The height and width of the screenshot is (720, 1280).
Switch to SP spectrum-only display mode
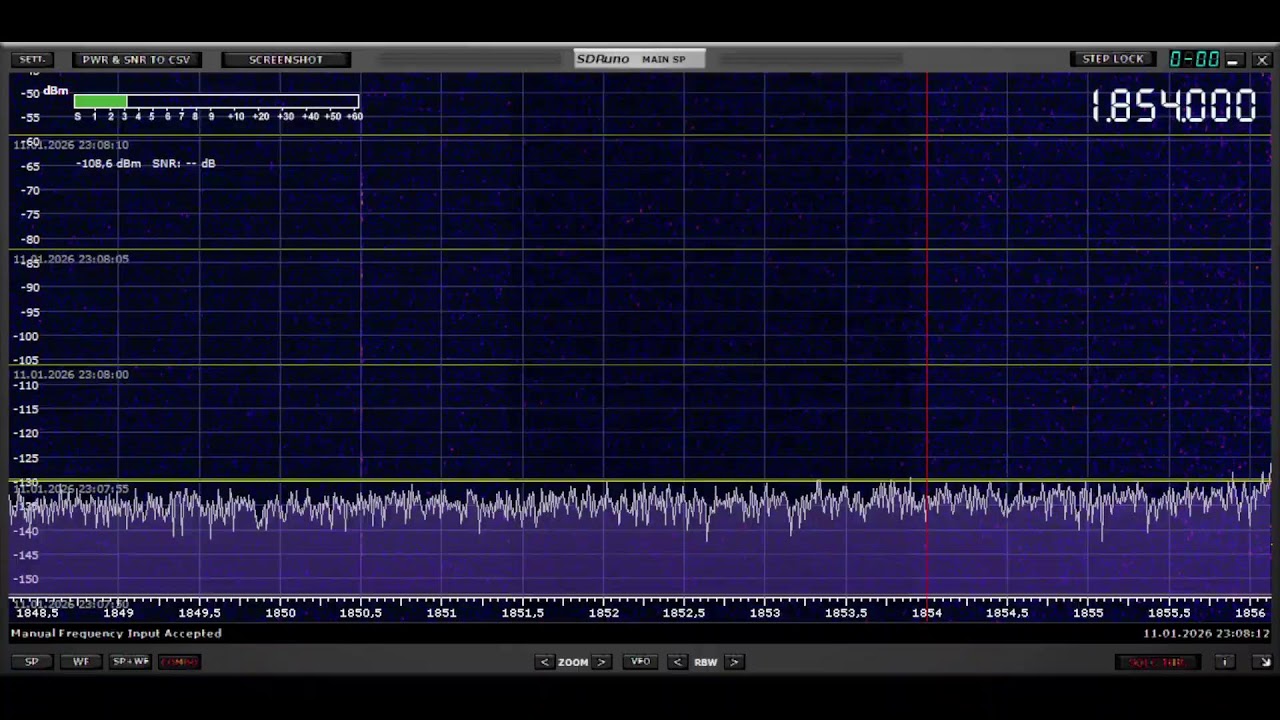coord(32,662)
